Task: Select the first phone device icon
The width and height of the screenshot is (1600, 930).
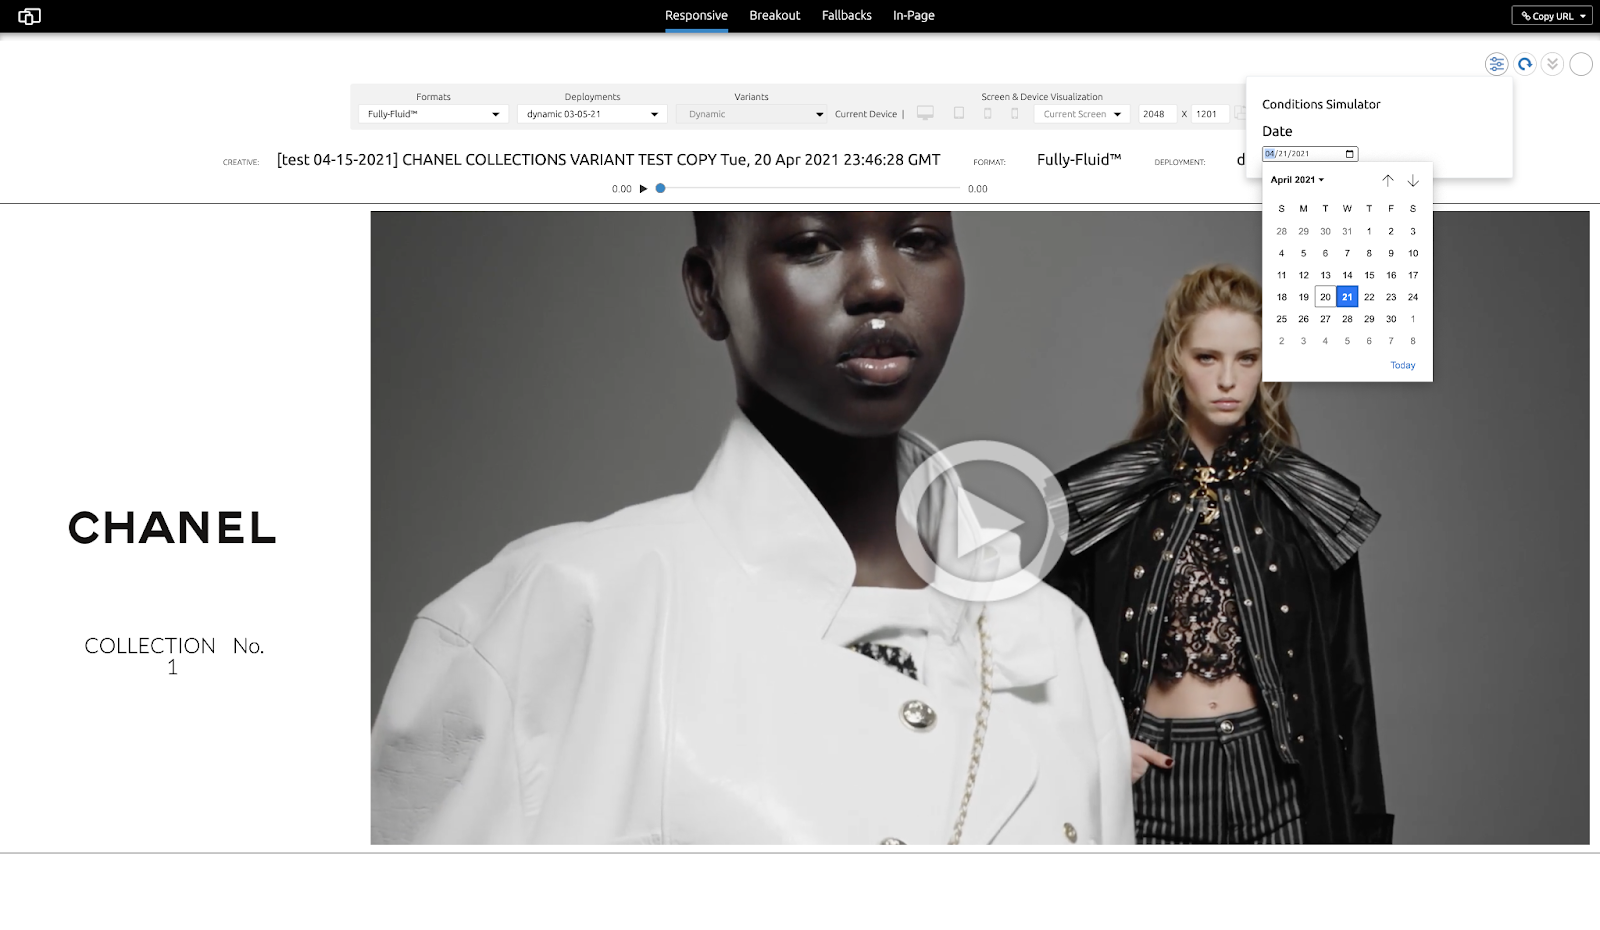Action: pyautogui.click(x=987, y=113)
